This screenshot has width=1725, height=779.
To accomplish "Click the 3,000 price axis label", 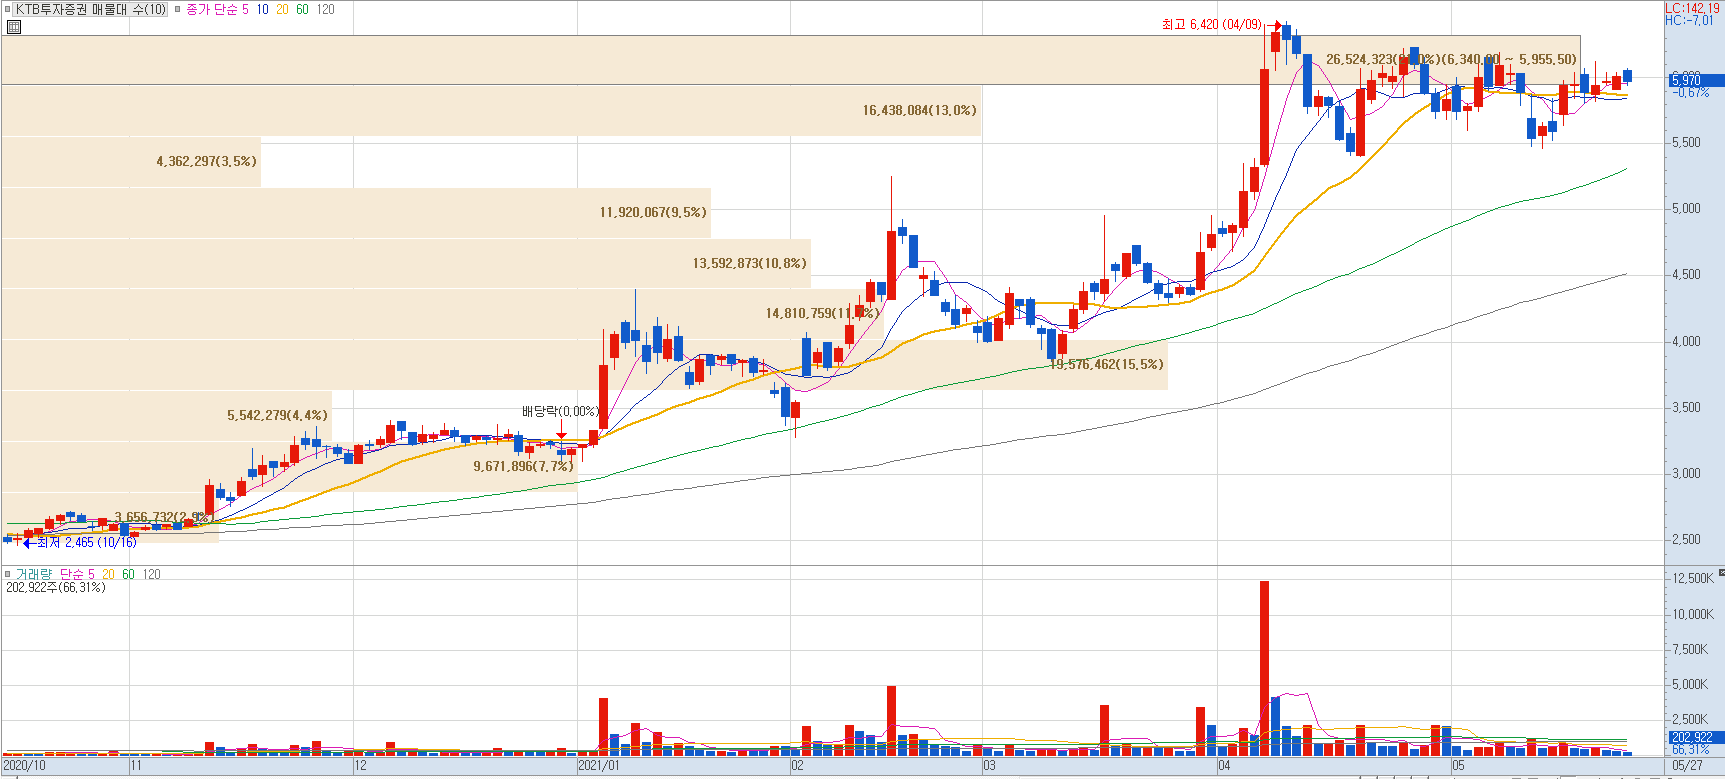I will (1686, 473).
